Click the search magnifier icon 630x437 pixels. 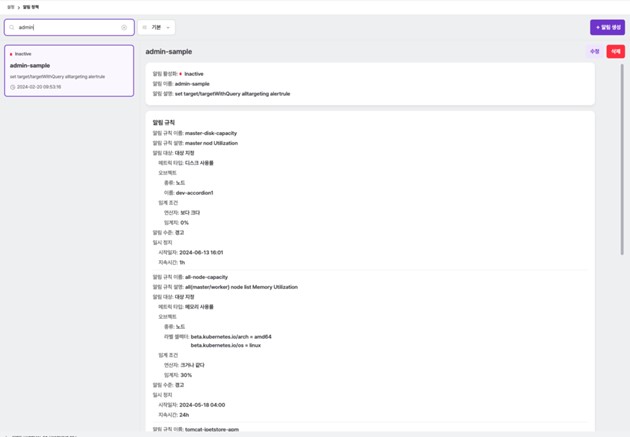[12, 27]
